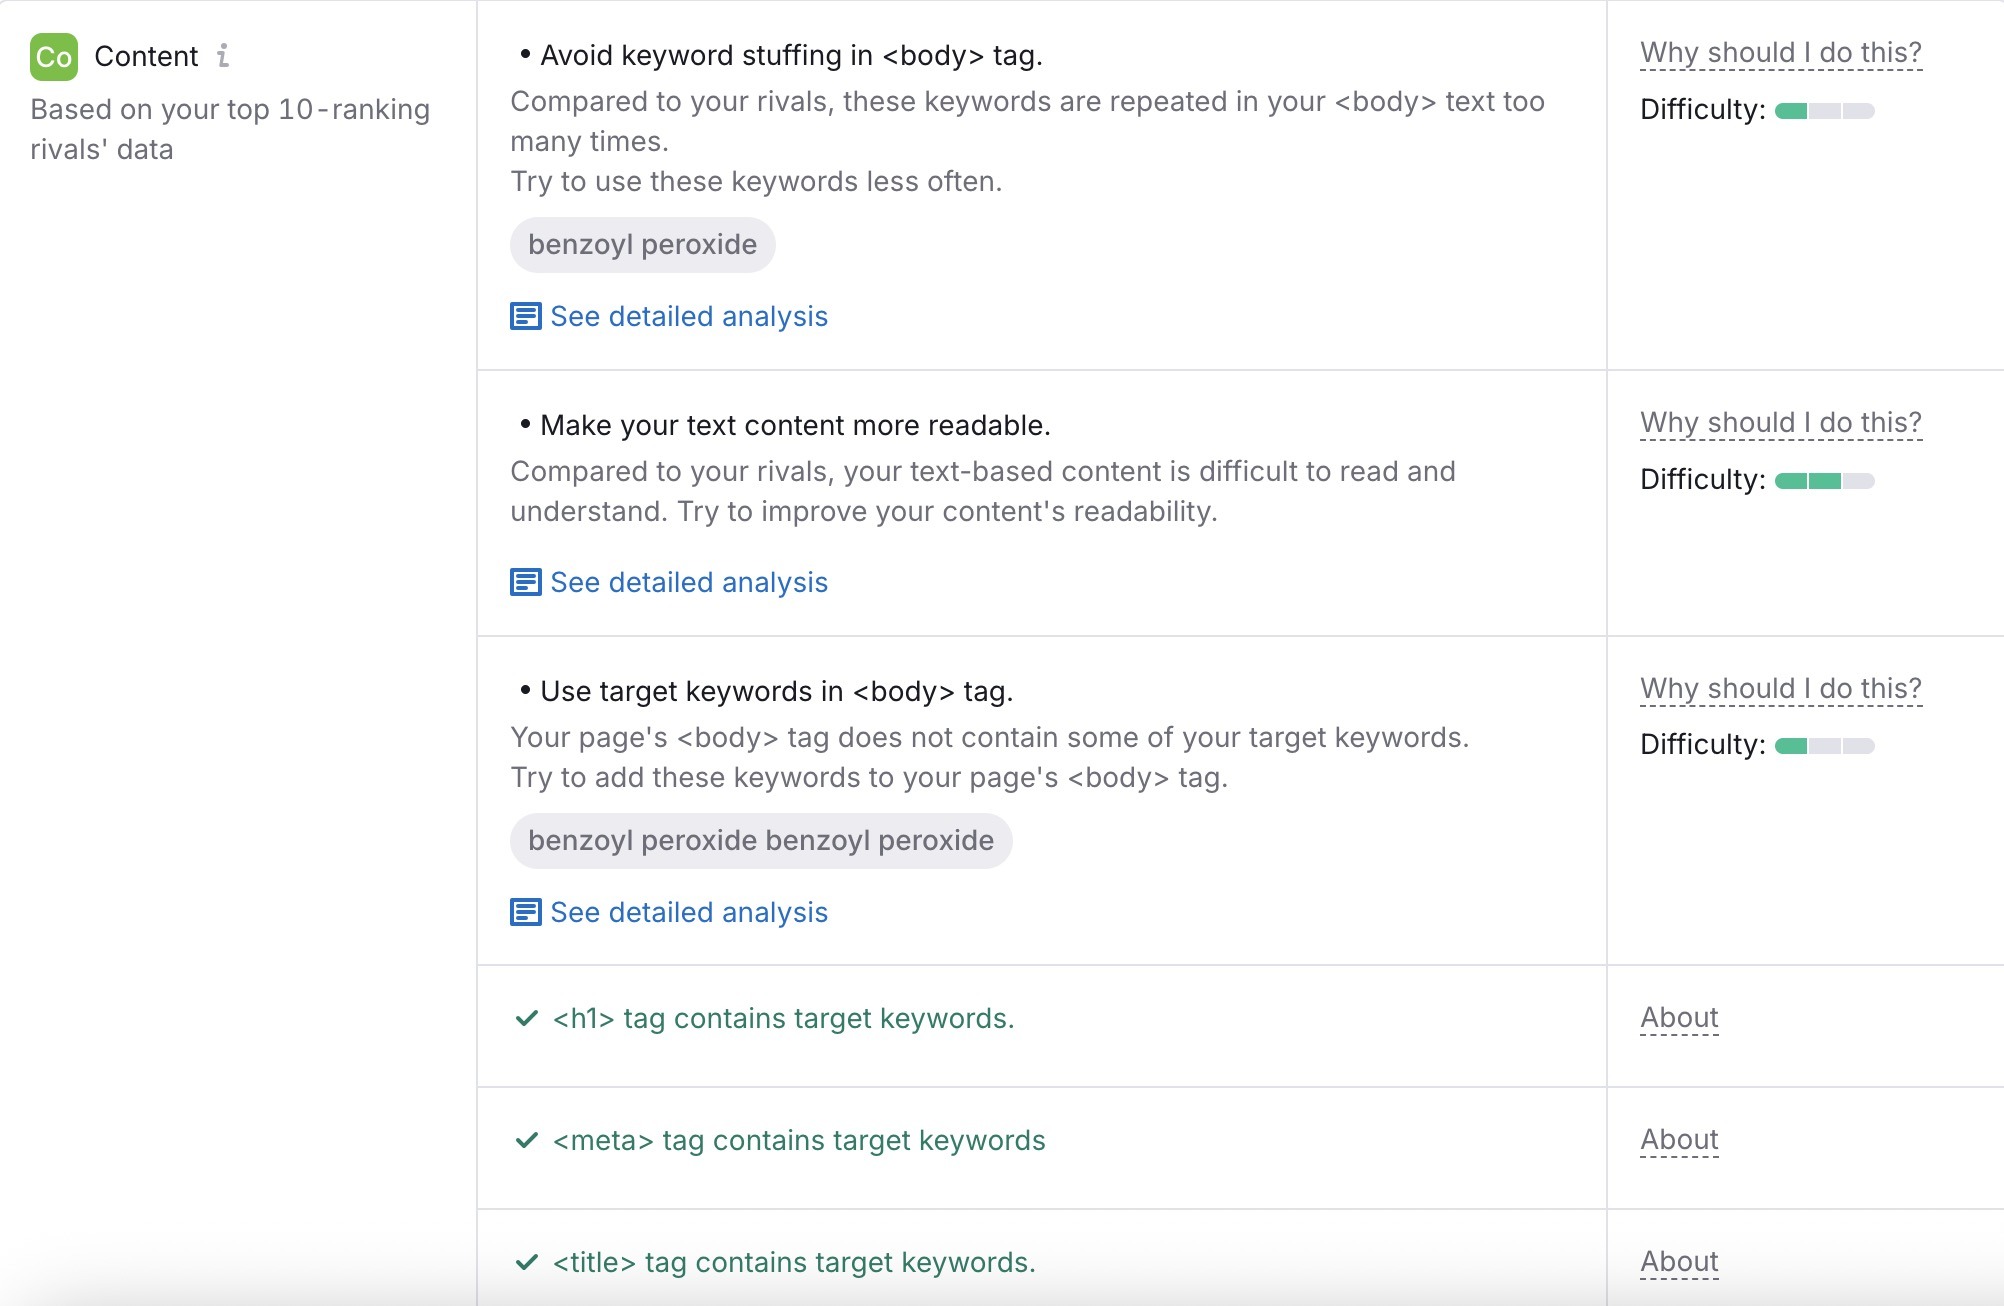Expand "About" next to the <meta> item
This screenshot has width=2004, height=1306.
click(1678, 1139)
